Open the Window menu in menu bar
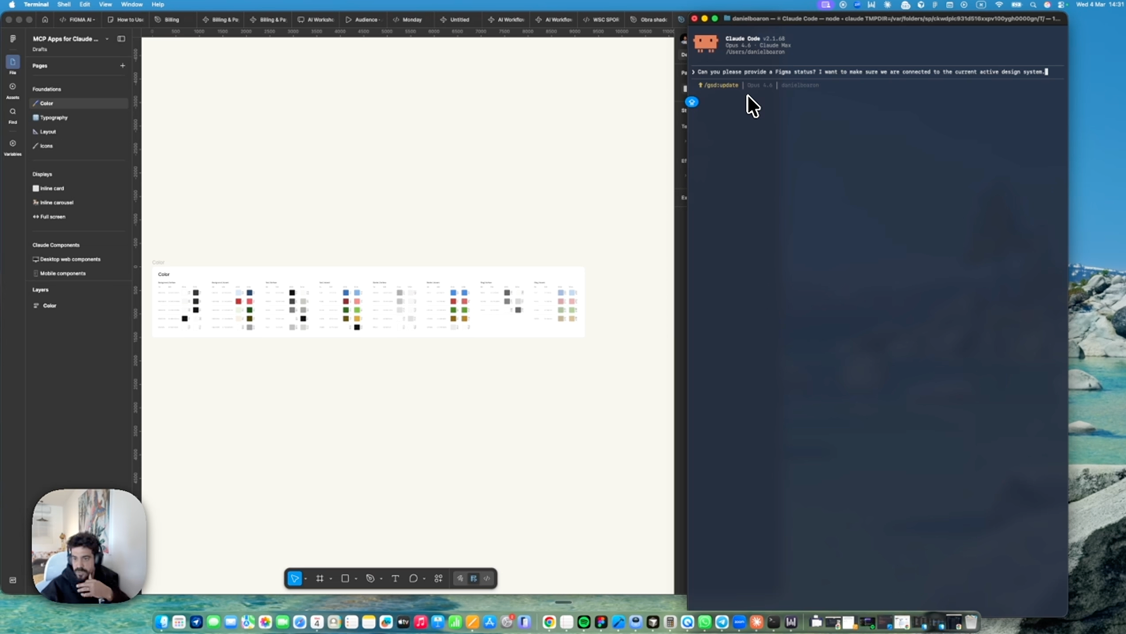The image size is (1126, 634). [131, 4]
